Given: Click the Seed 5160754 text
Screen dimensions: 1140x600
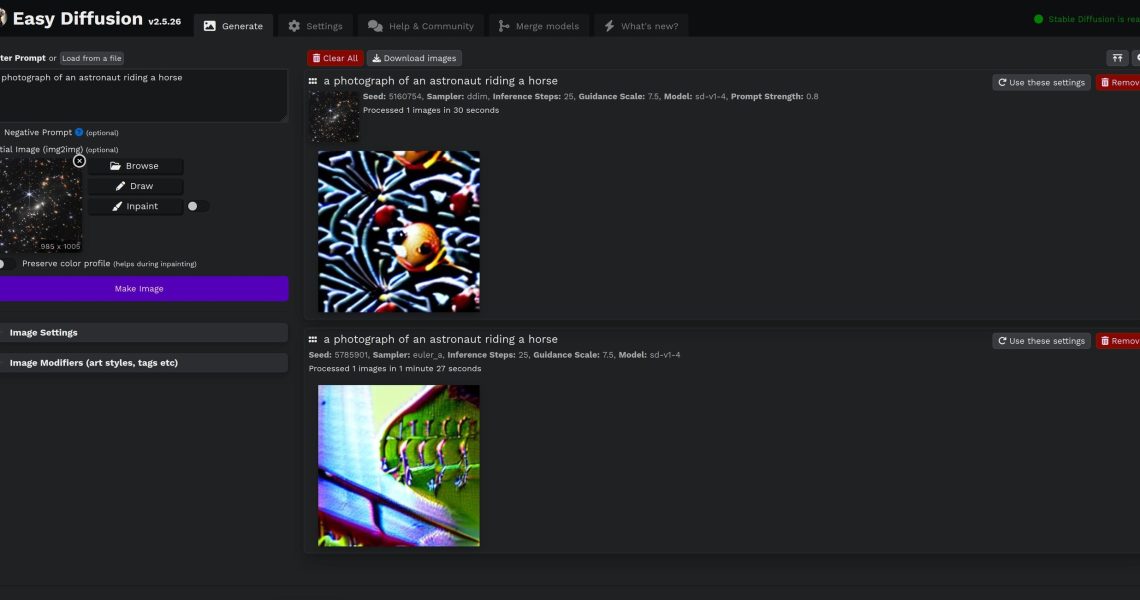Looking at the screenshot, I should pos(393,97).
